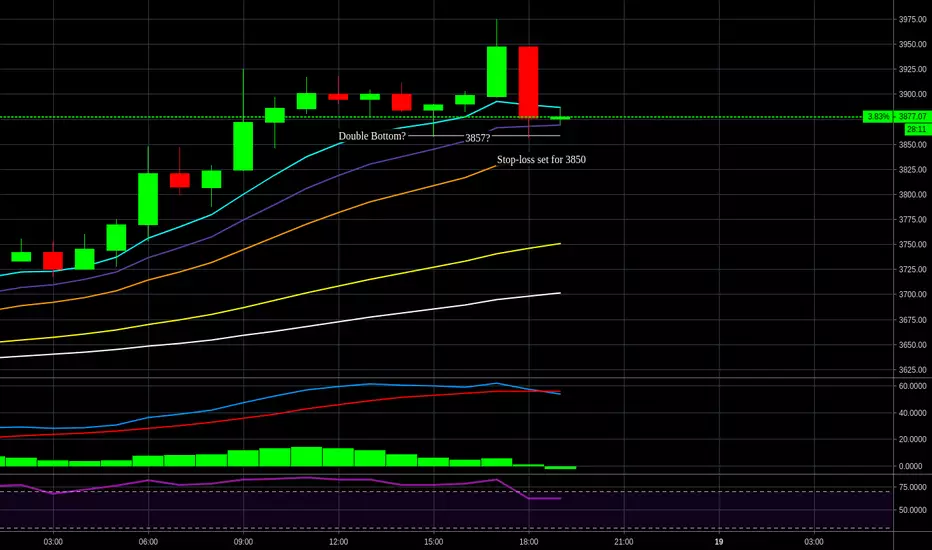Click the 15:00 time axis label
This screenshot has height=550, width=932.
point(433,542)
